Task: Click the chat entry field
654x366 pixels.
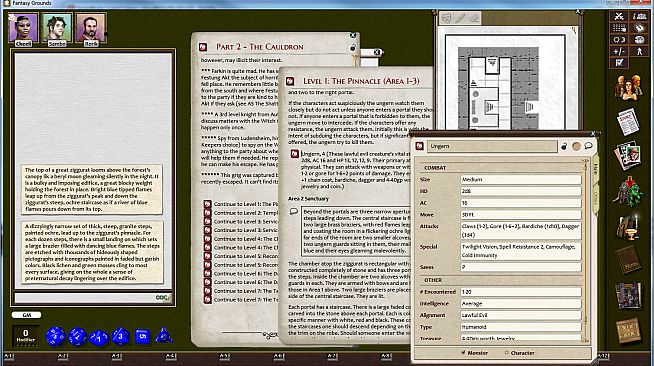Action: pyautogui.click(x=84, y=298)
